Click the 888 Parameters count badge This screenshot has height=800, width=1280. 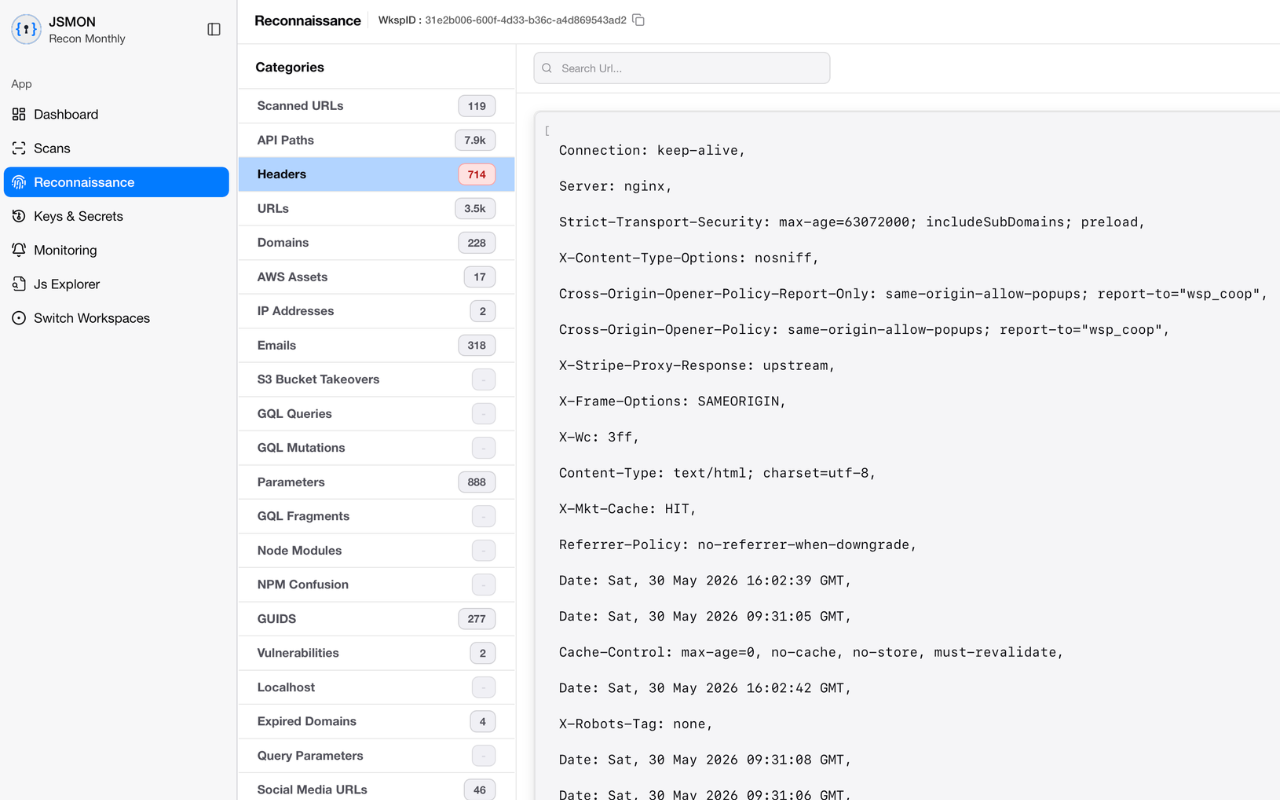pyautogui.click(x=477, y=482)
